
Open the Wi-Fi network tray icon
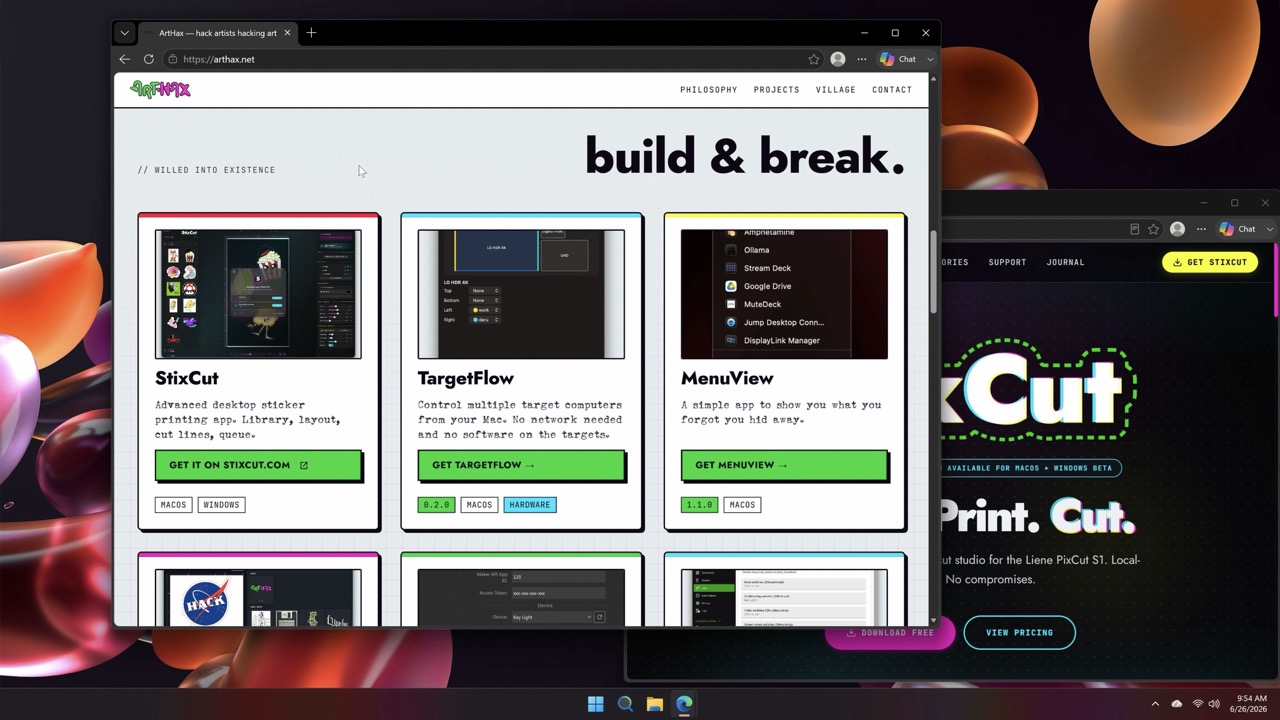tap(1198, 704)
